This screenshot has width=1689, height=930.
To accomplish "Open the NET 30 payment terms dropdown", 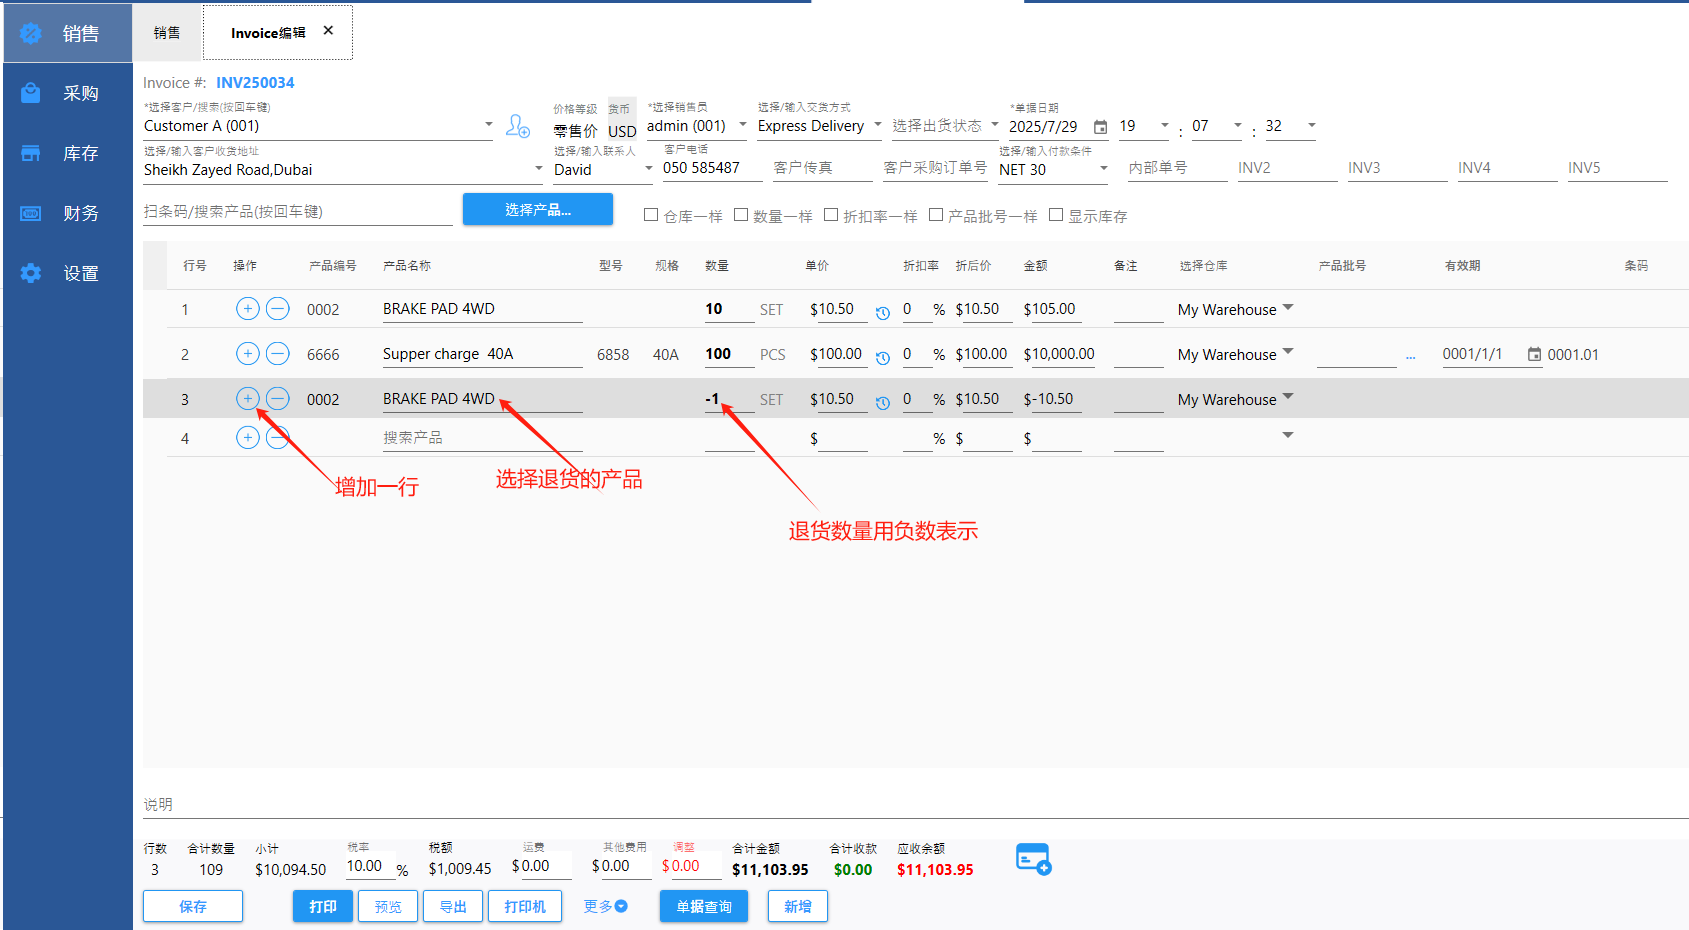I will point(1104,168).
